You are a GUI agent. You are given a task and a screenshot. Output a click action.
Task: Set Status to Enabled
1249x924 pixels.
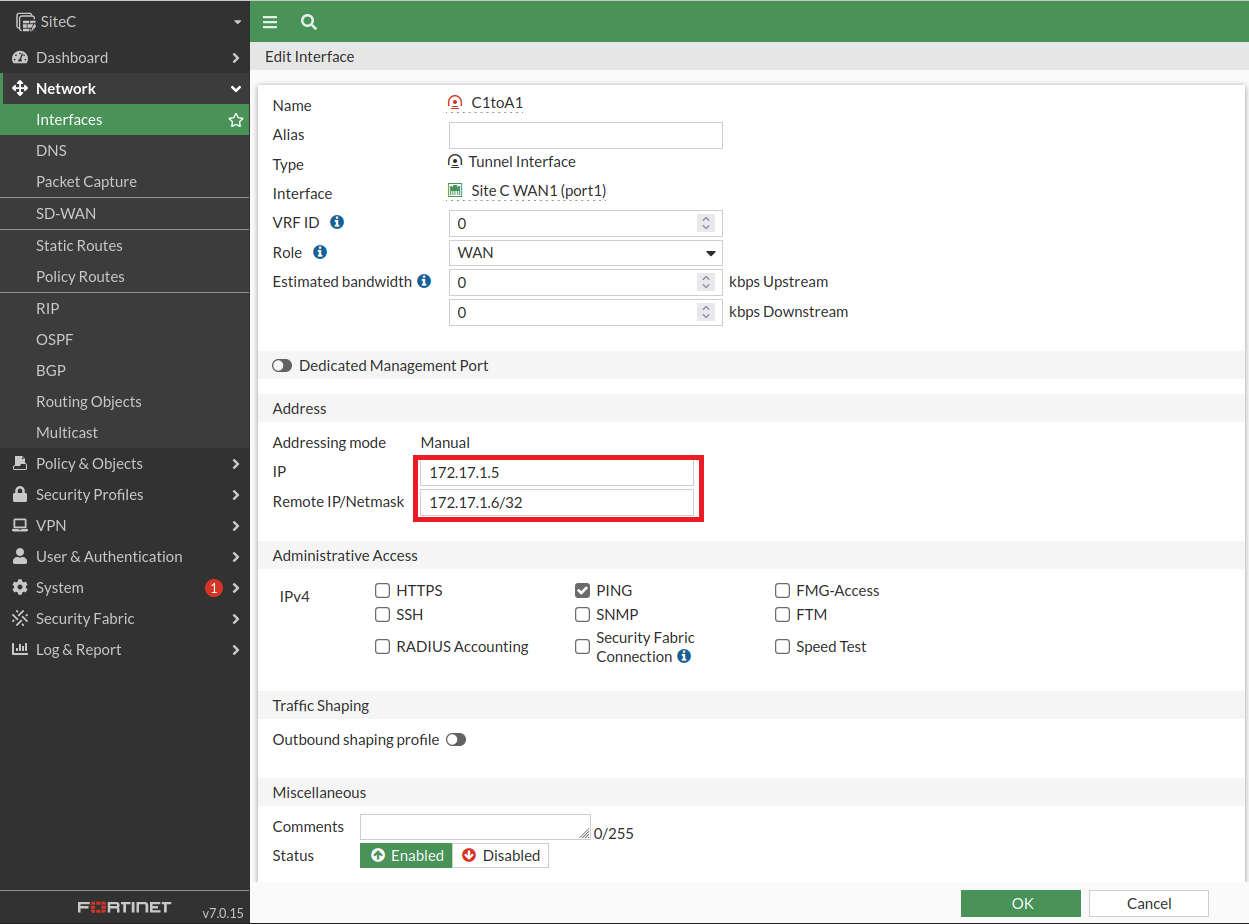pyautogui.click(x=406, y=856)
